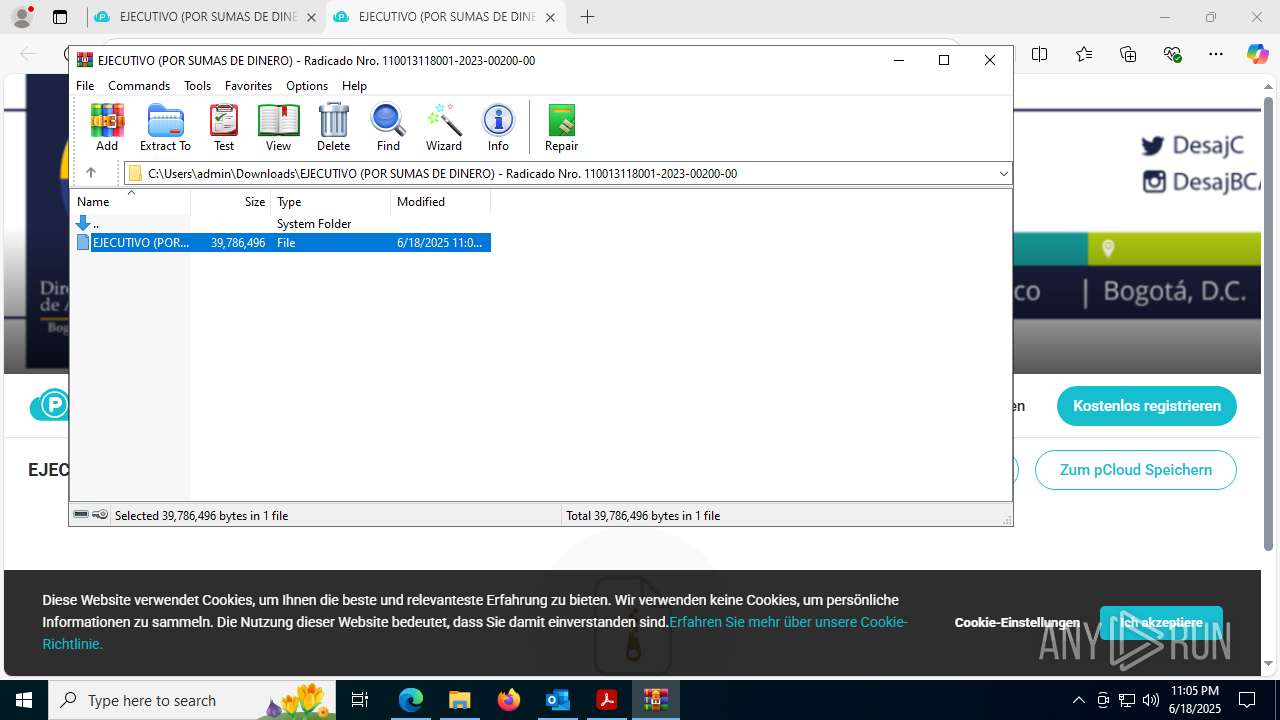Open the File menu
1280x720 pixels.
click(85, 86)
